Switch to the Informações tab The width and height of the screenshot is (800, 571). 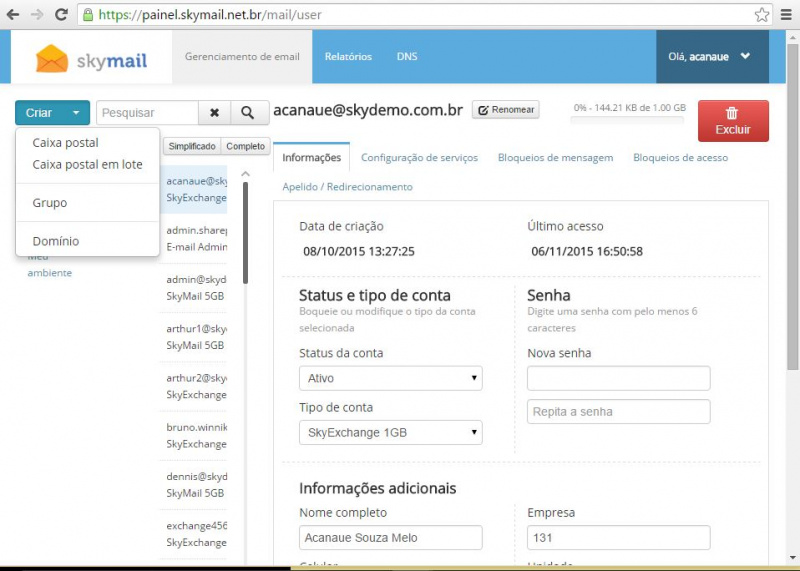pyautogui.click(x=312, y=158)
